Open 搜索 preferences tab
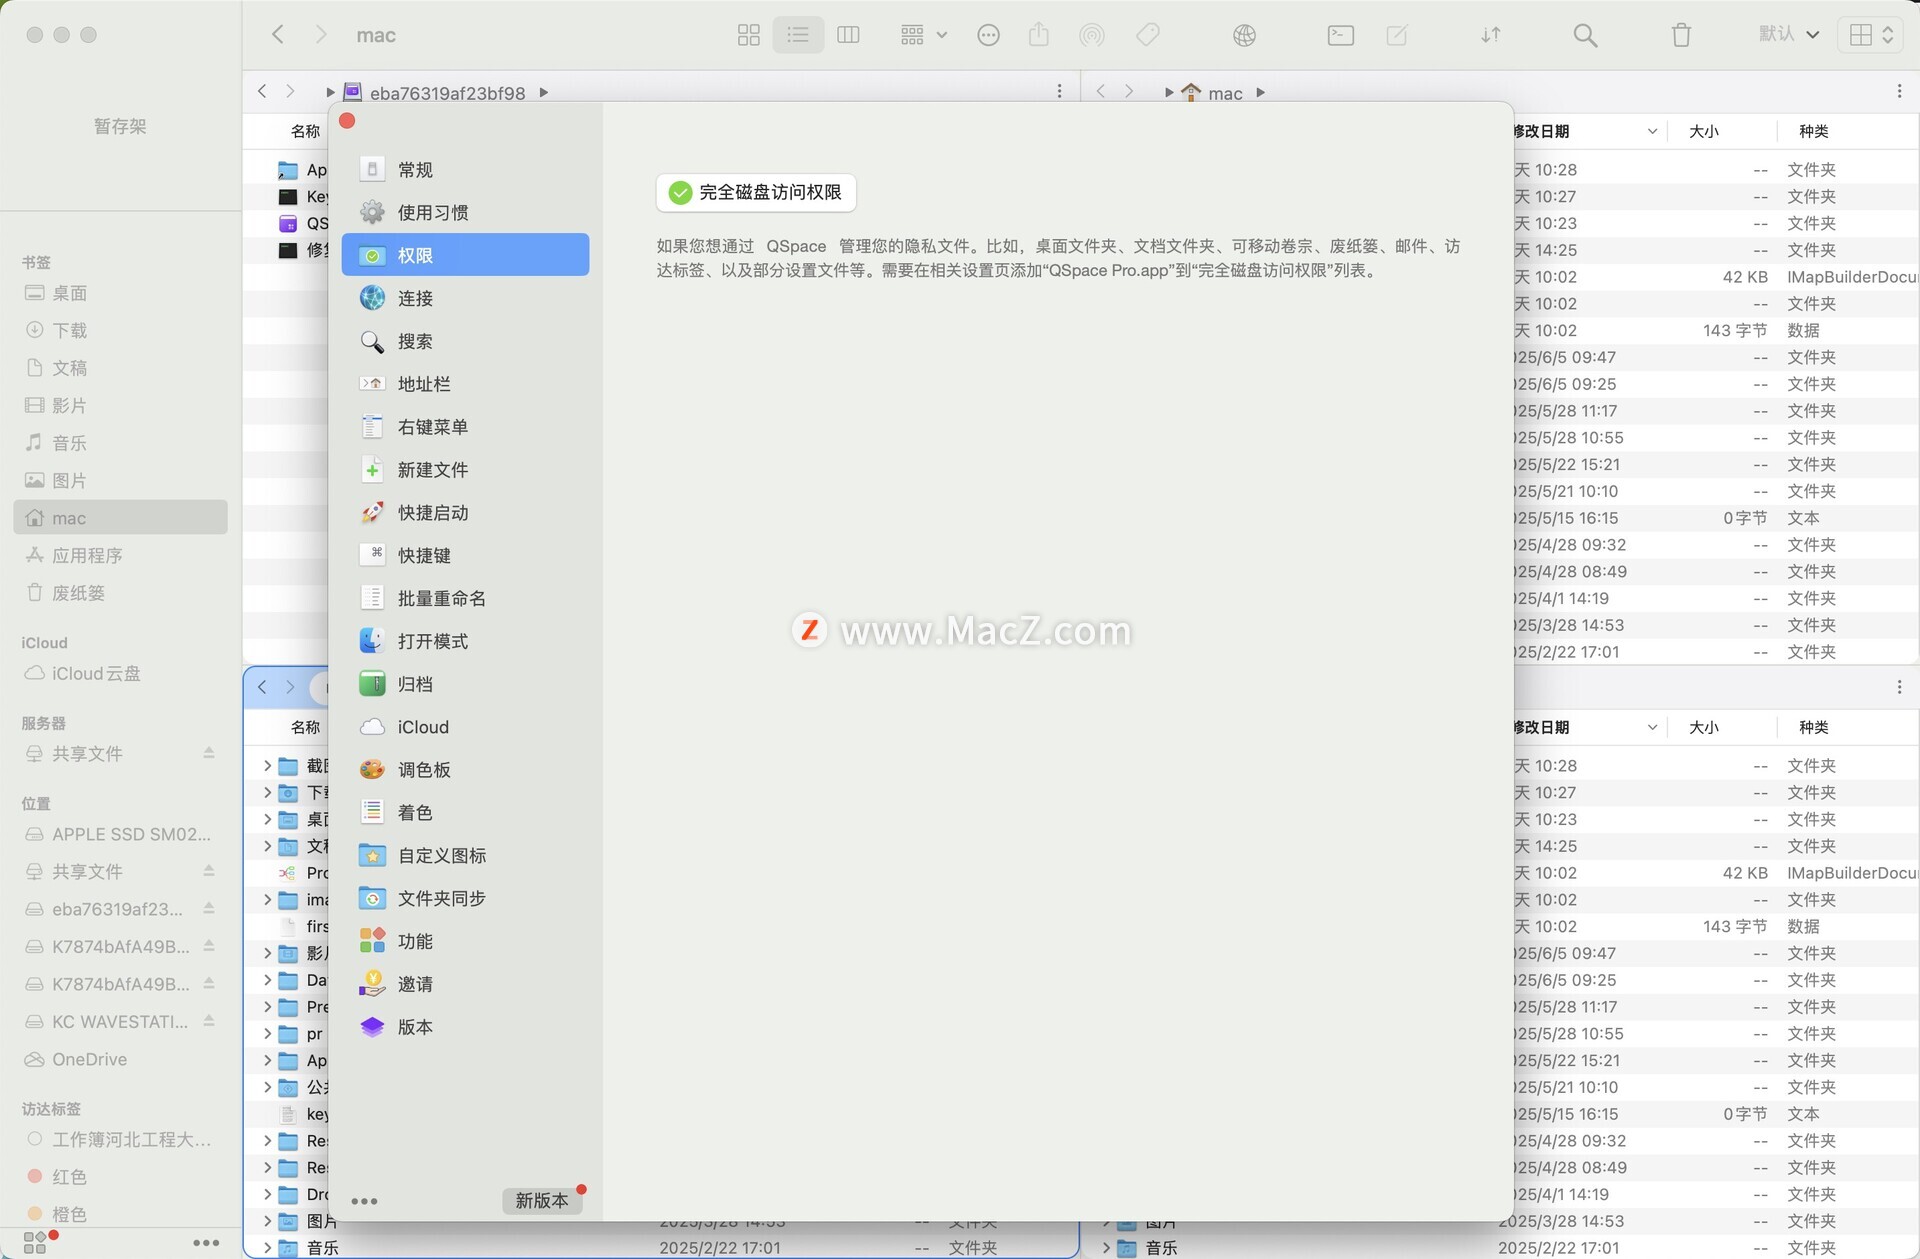The height and width of the screenshot is (1259, 1920). (465, 341)
